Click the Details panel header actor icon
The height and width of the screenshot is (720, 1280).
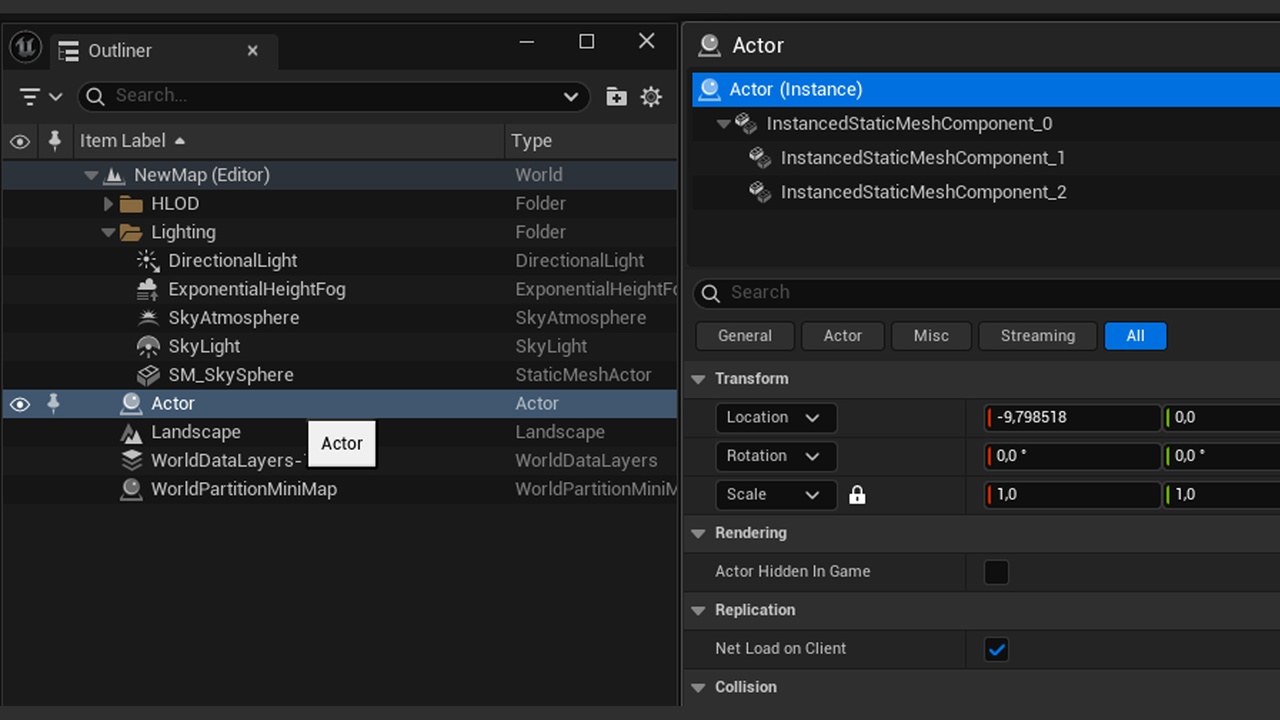click(710, 46)
